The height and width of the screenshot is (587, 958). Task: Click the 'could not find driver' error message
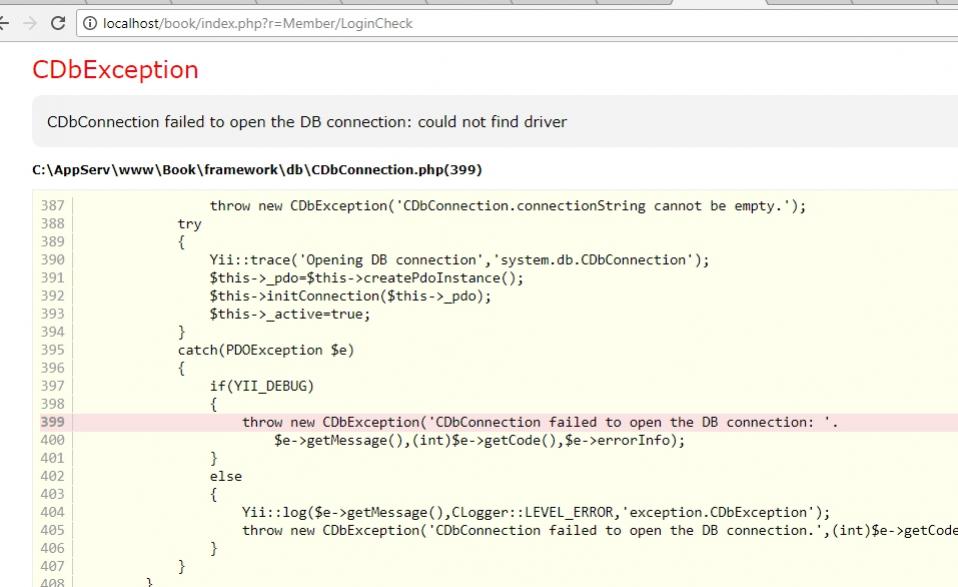pyautogui.click(x=307, y=122)
